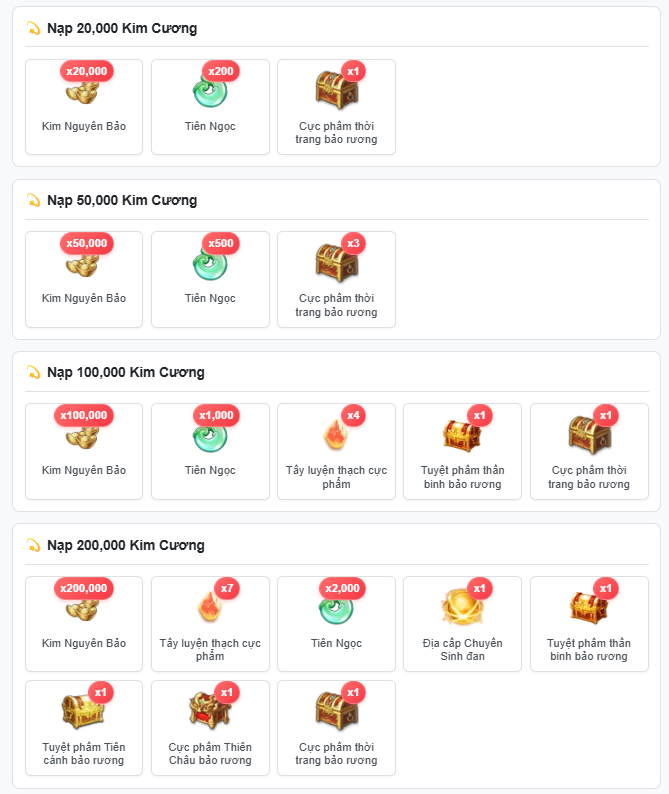Click the Tuyệt phẩm thần binh chest in the 100,000 tier
669x794 pixels.
click(x=462, y=435)
